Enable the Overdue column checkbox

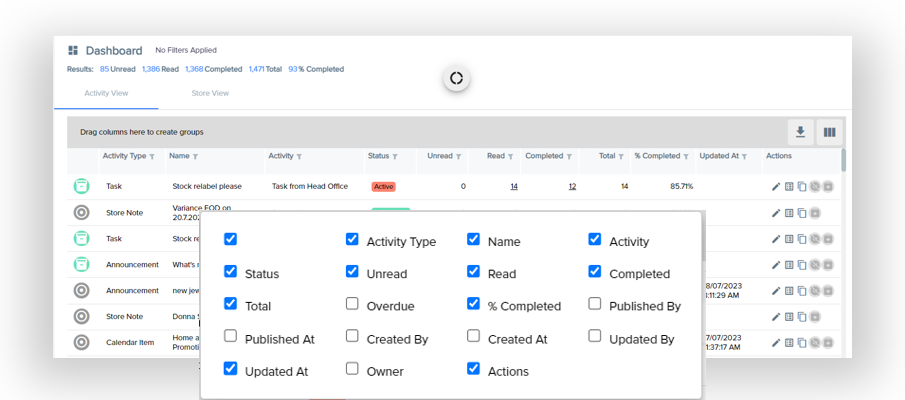(x=352, y=304)
